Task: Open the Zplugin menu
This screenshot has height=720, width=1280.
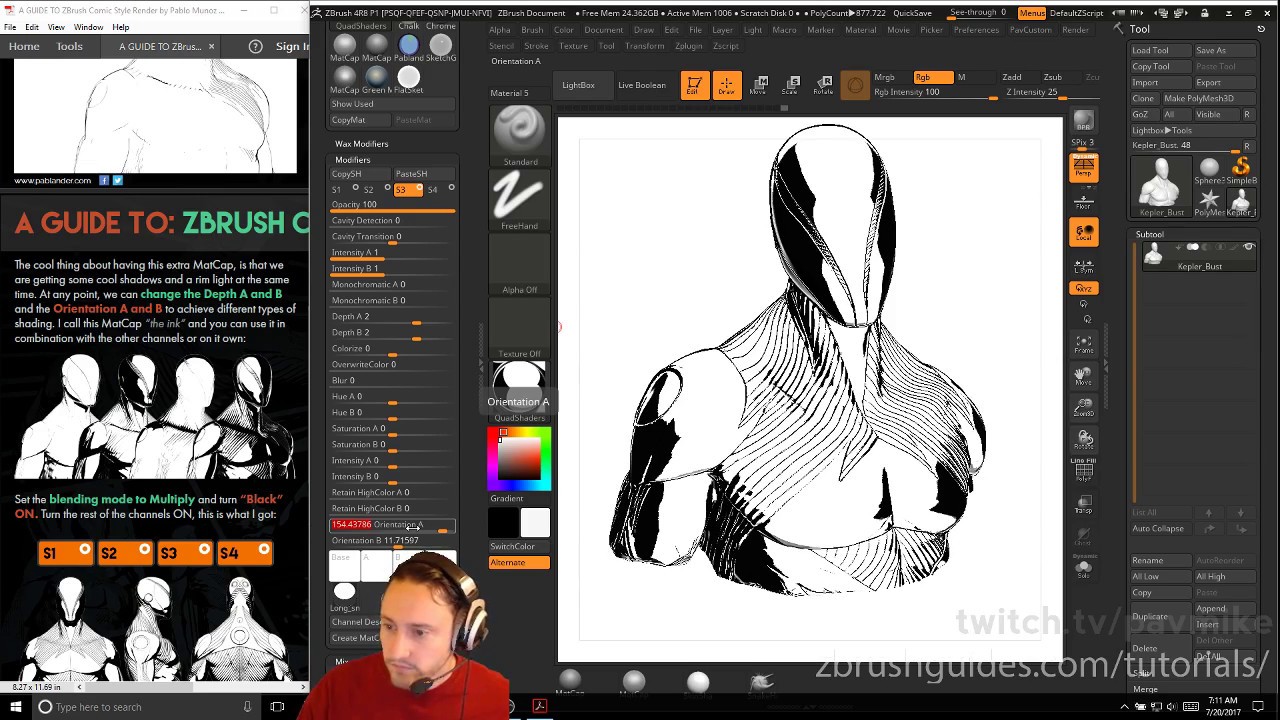Action: pyautogui.click(x=688, y=46)
